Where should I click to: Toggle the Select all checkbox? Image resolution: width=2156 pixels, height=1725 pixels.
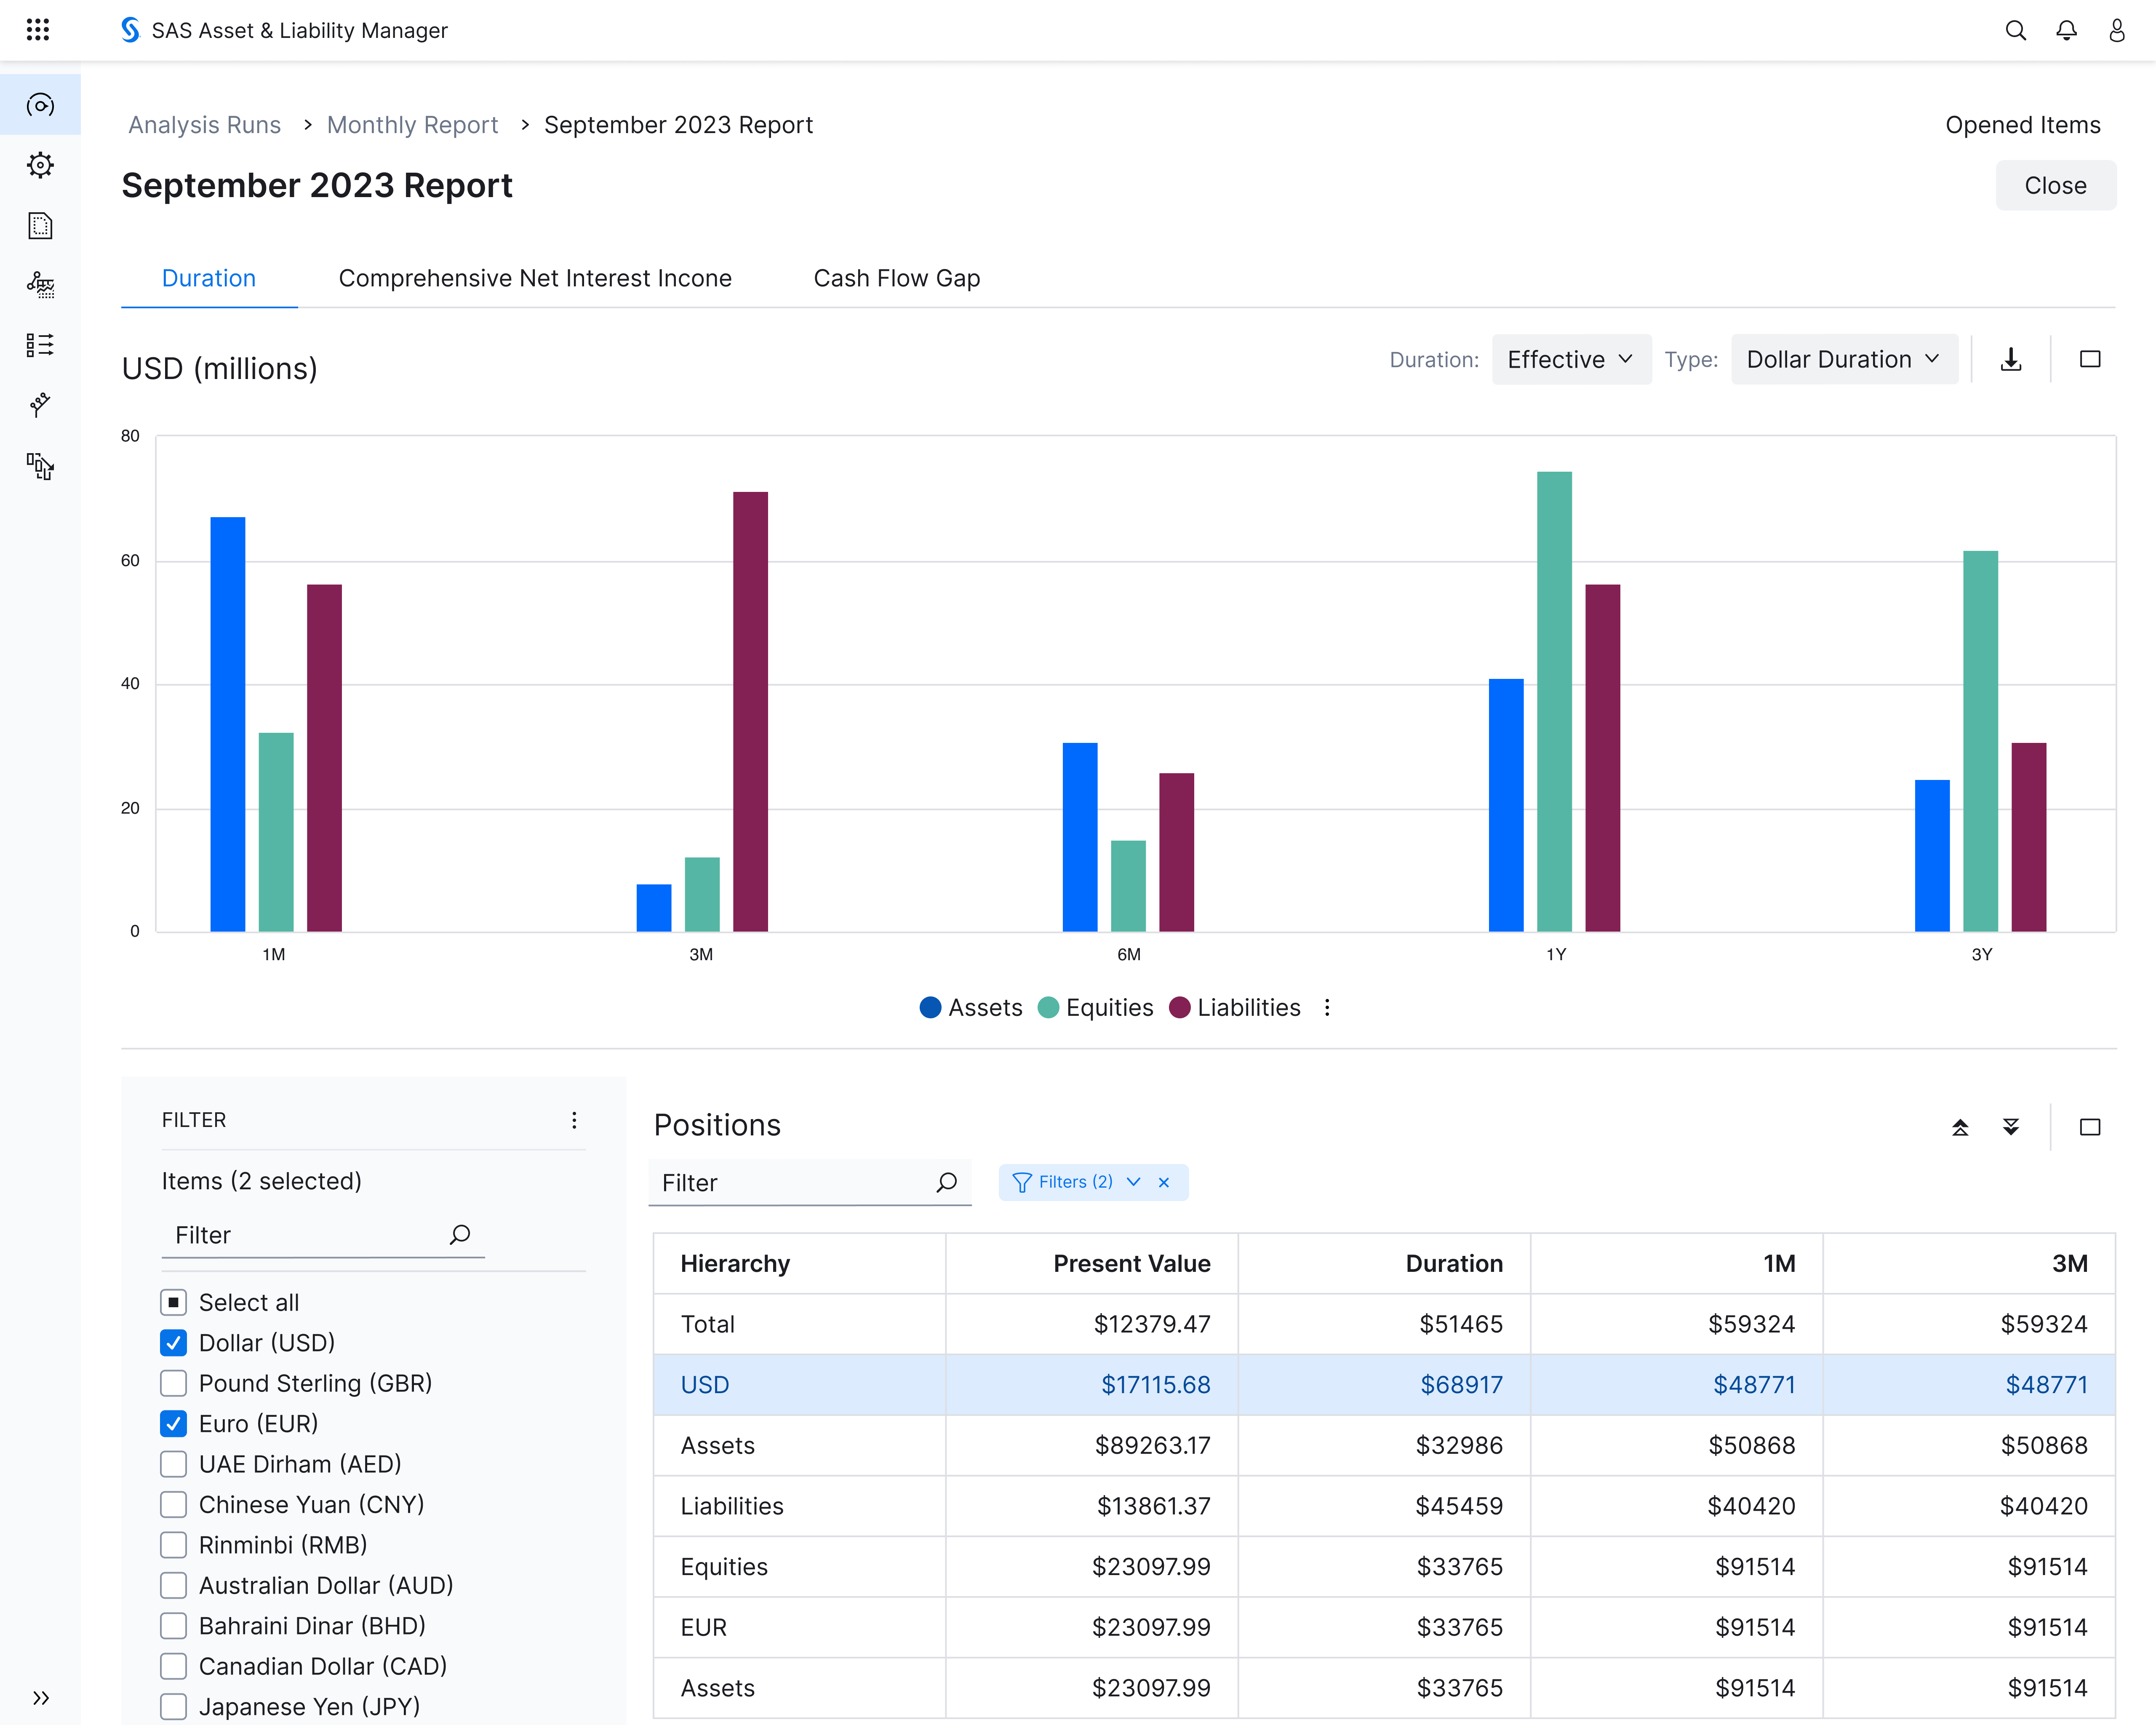tap(174, 1302)
